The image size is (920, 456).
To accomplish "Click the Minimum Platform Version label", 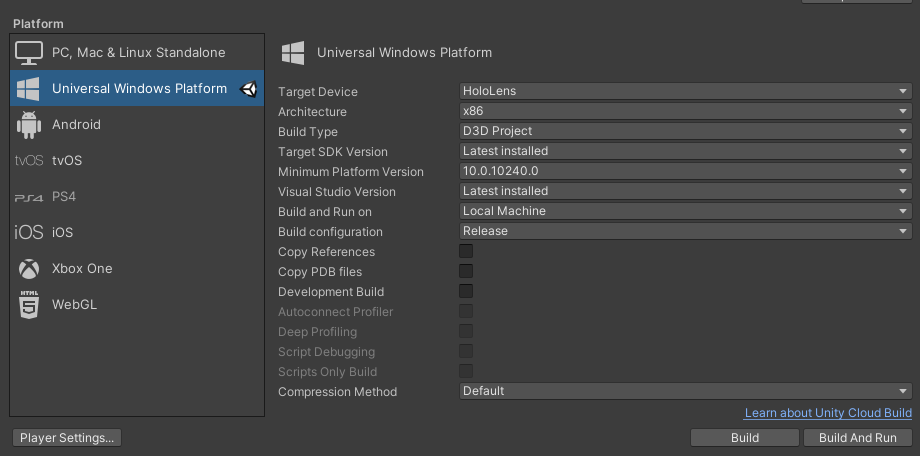I will click(x=351, y=172).
